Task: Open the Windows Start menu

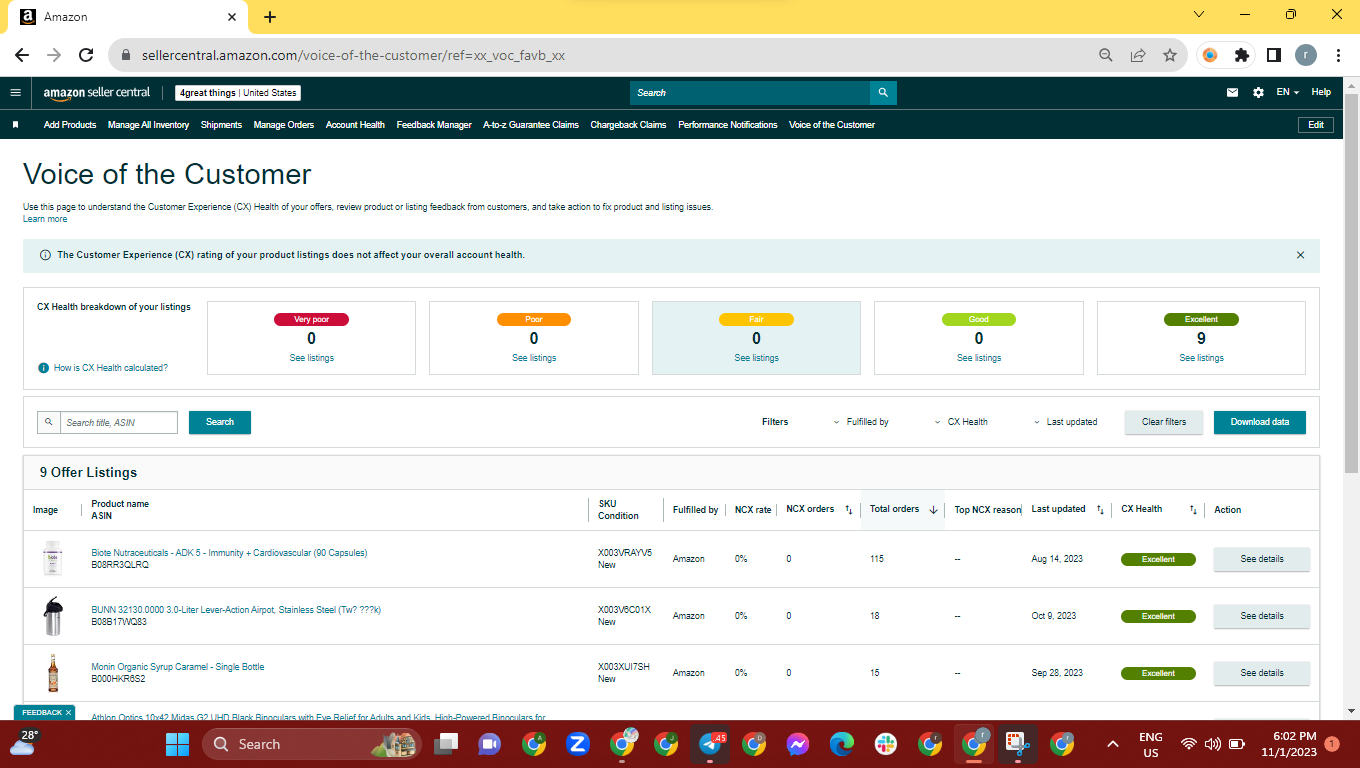Action: [177, 744]
